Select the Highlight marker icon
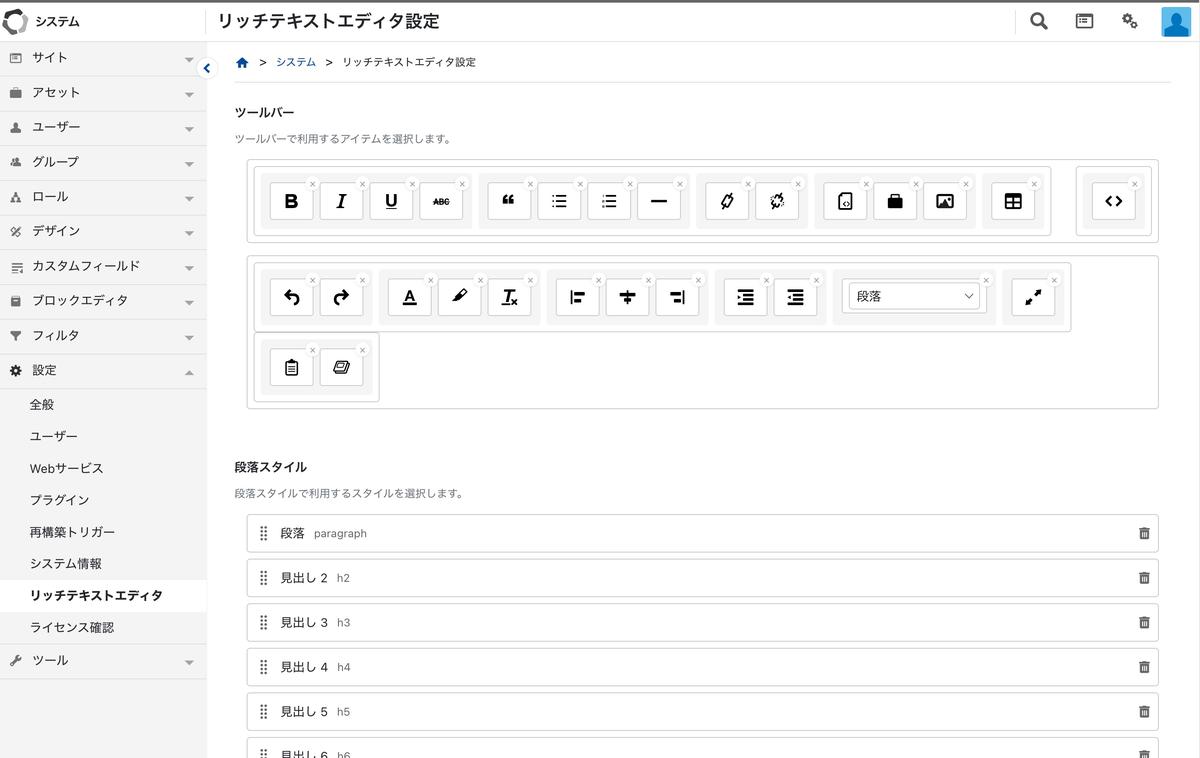 459,297
